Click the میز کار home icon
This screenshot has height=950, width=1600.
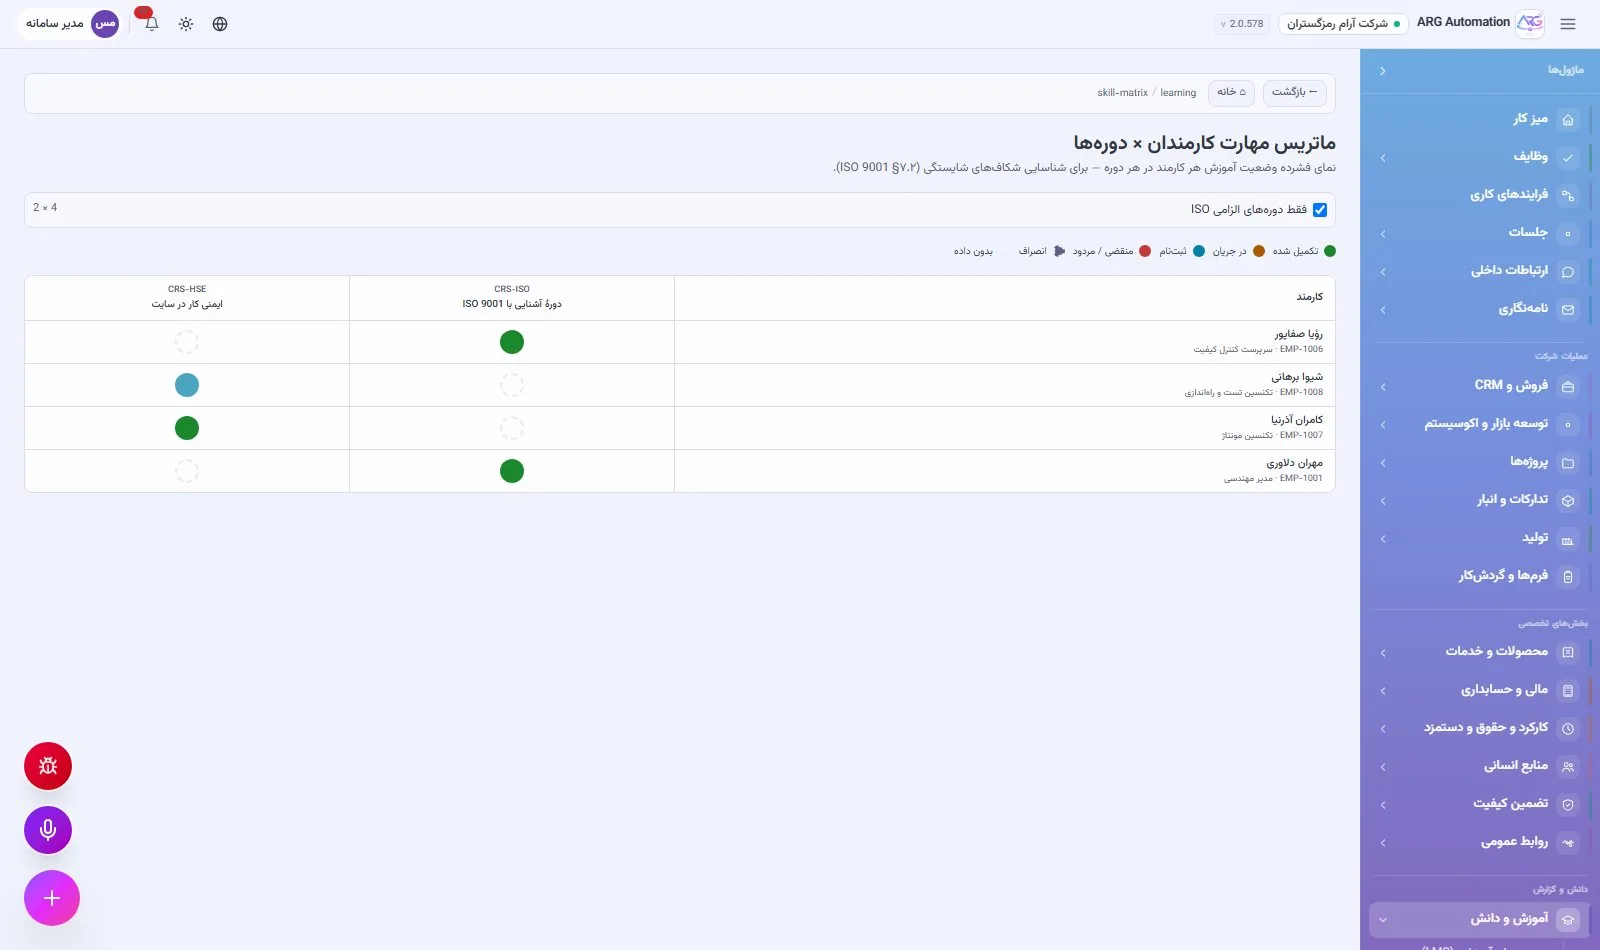click(1568, 120)
